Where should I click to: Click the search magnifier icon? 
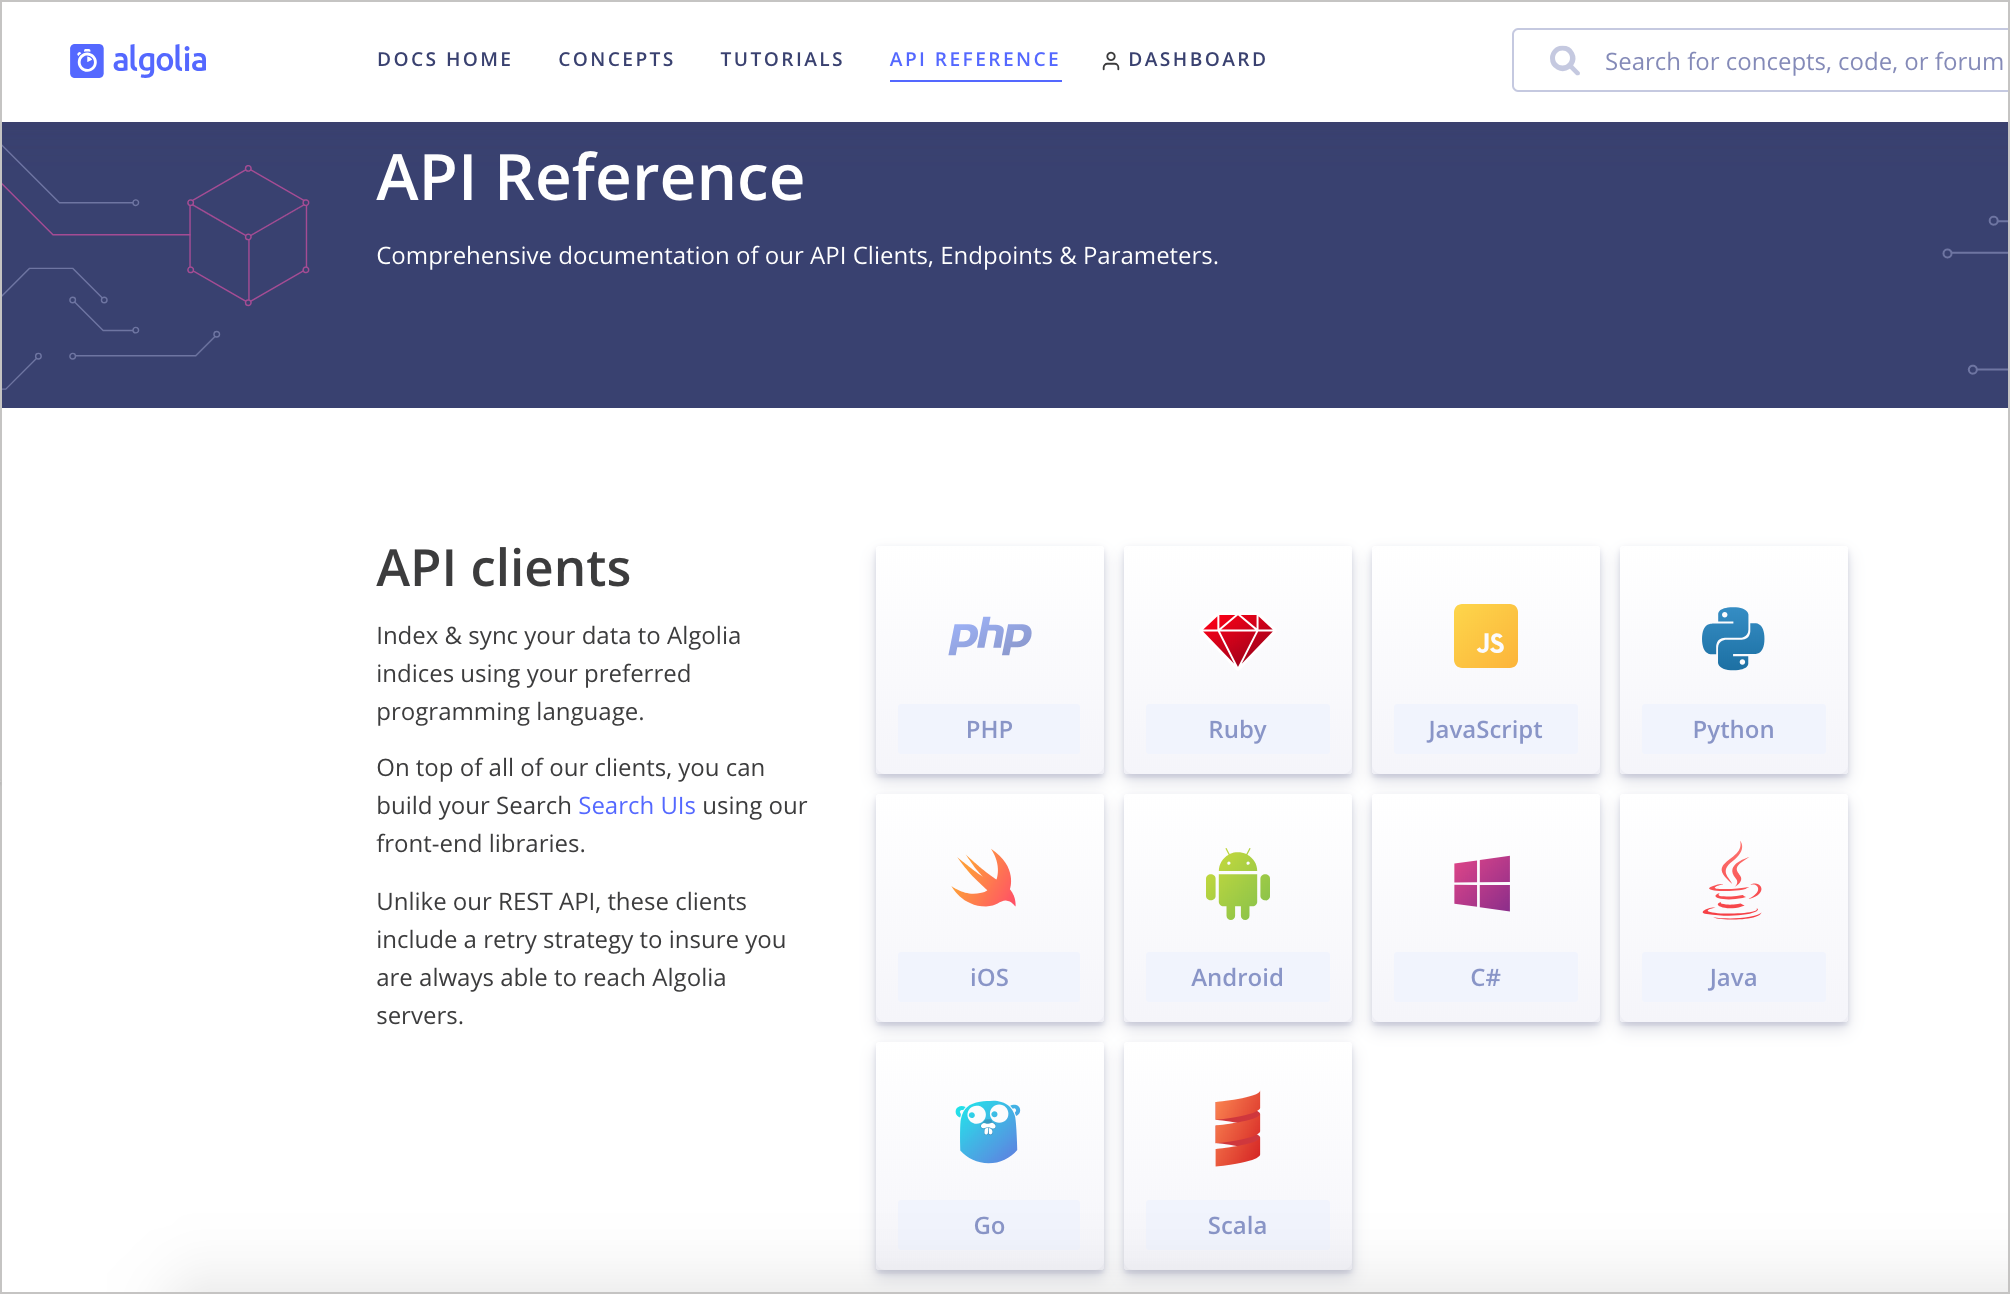(1565, 61)
